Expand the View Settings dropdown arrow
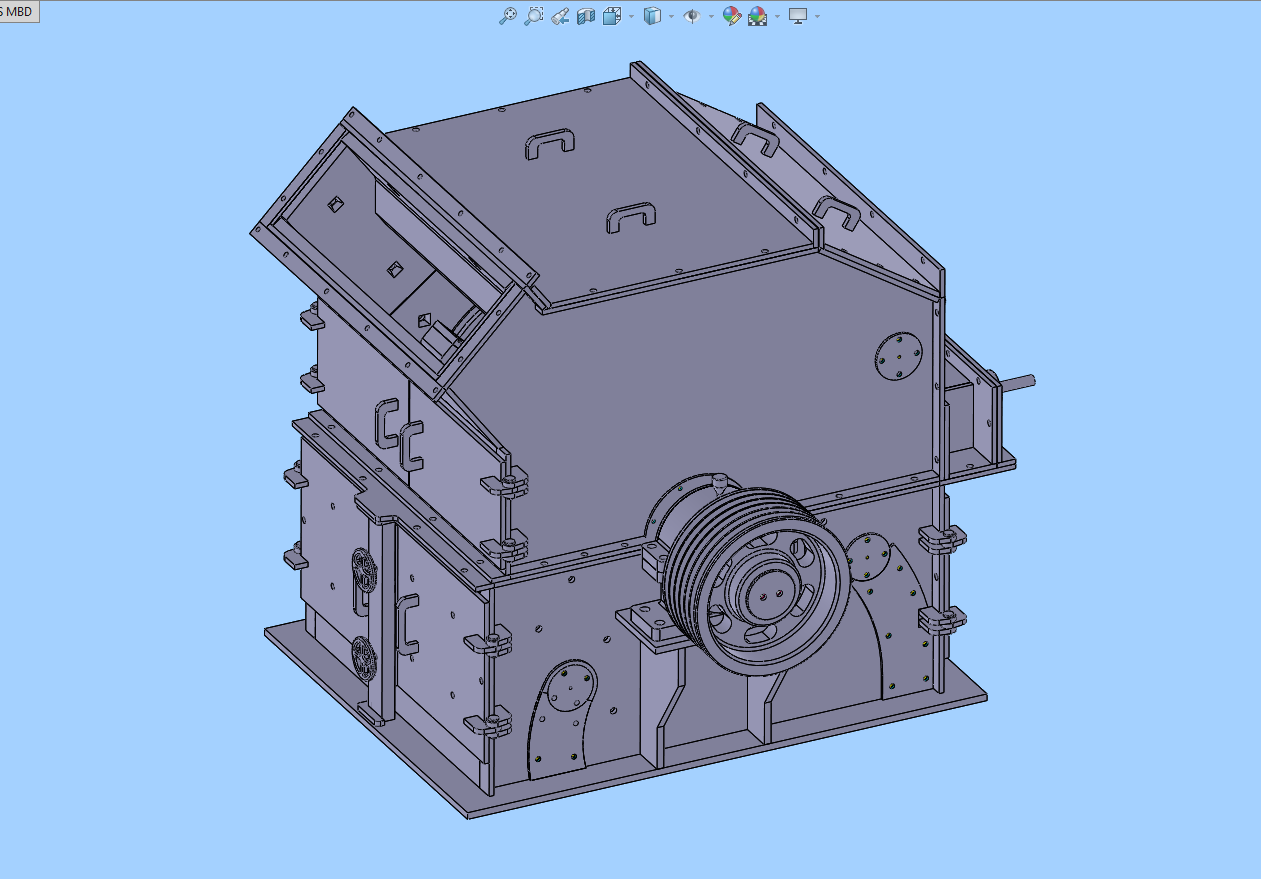 coord(817,16)
